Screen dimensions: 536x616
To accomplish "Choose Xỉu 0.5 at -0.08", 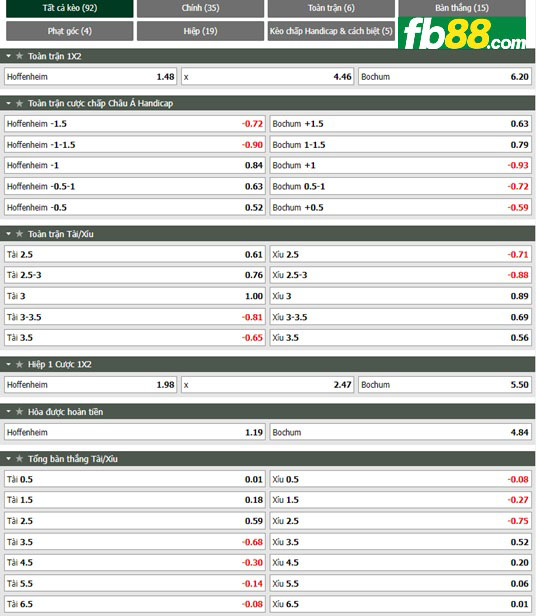I will pos(400,479).
